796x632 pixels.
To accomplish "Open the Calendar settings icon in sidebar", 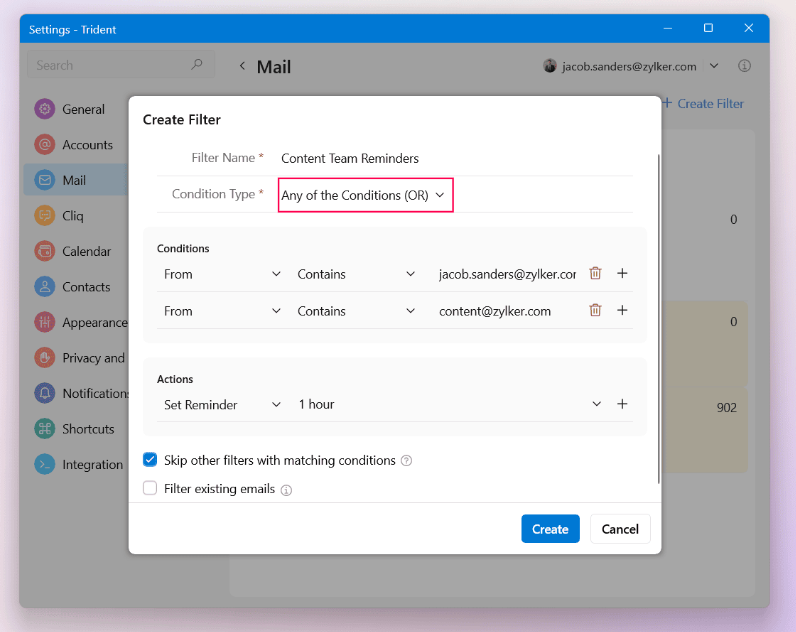I will pyautogui.click(x=44, y=251).
